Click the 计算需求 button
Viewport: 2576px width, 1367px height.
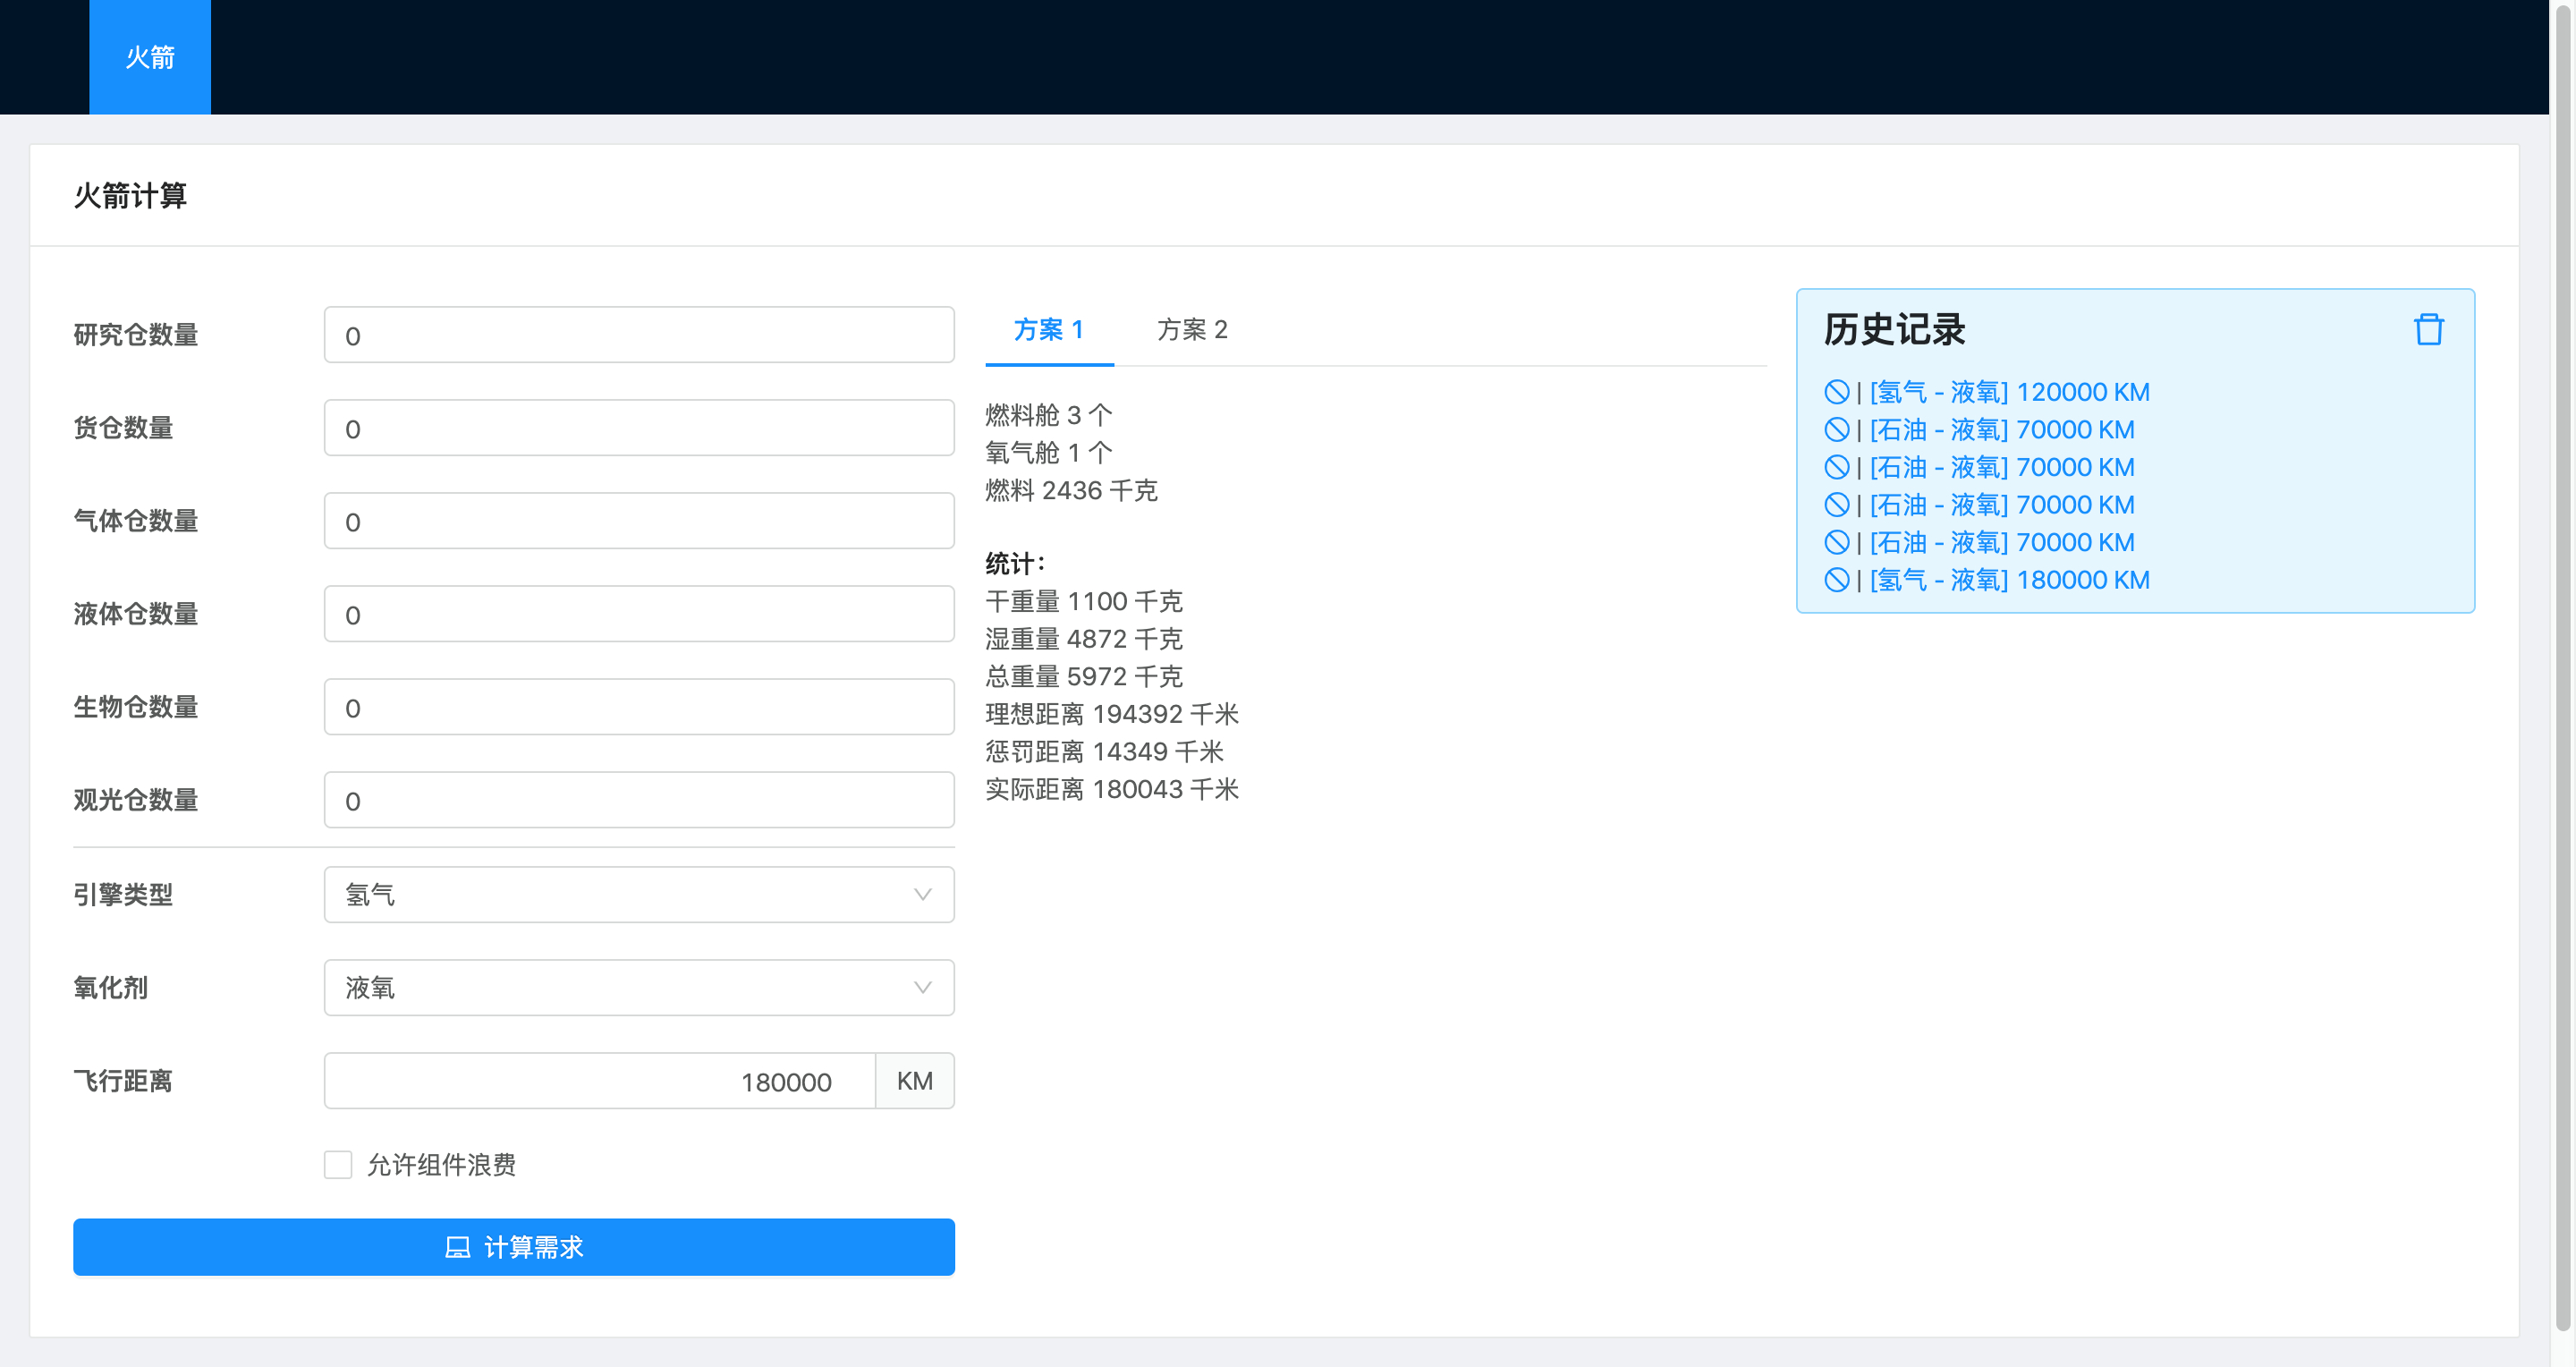514,1247
